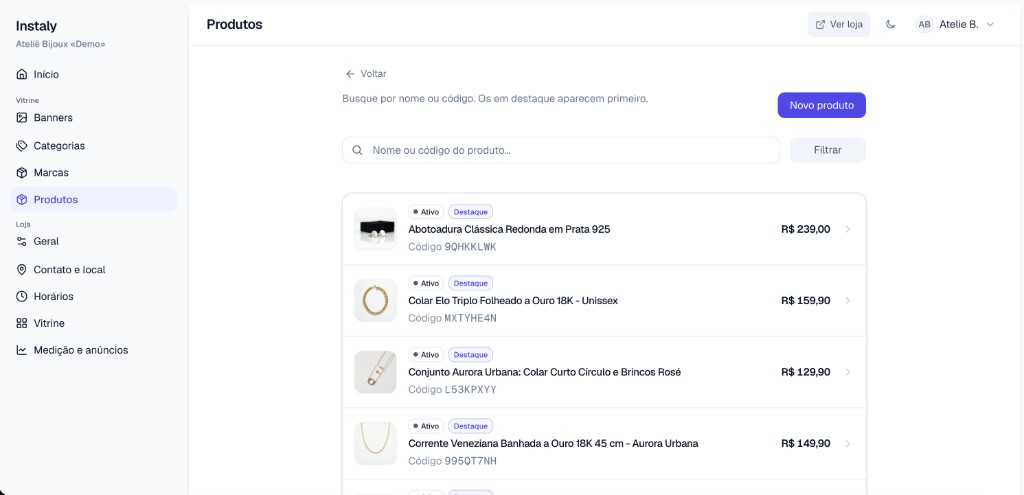The width and height of the screenshot is (1024, 495).
Task: Expand Corrente Veneziana row chevron
Action: tap(848, 443)
